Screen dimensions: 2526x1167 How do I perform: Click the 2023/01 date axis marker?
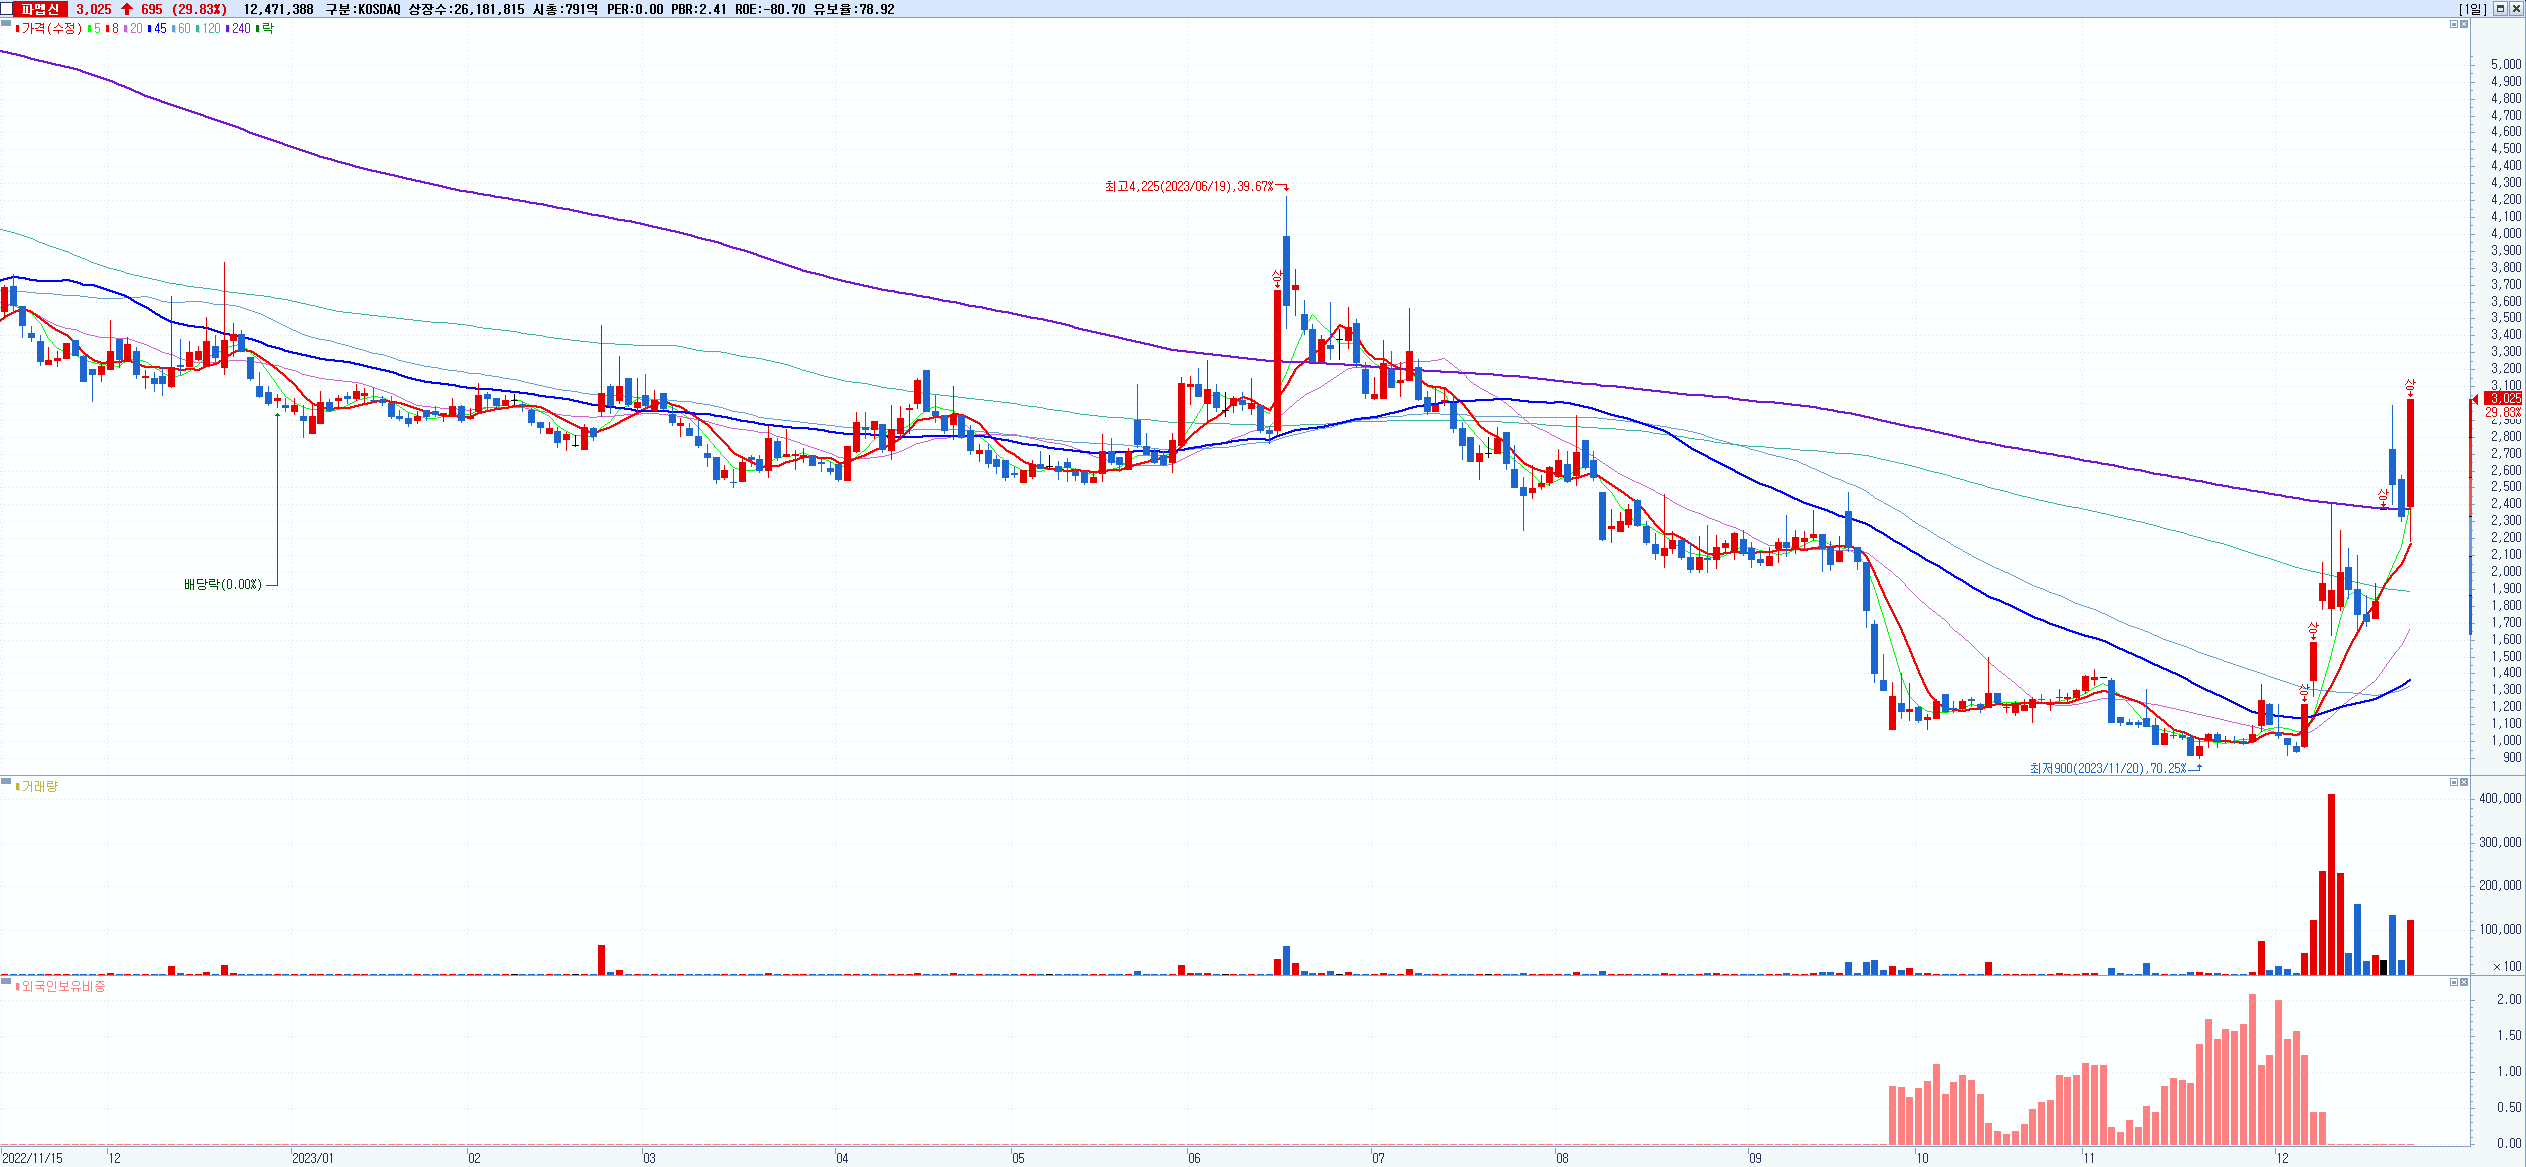313,1158
